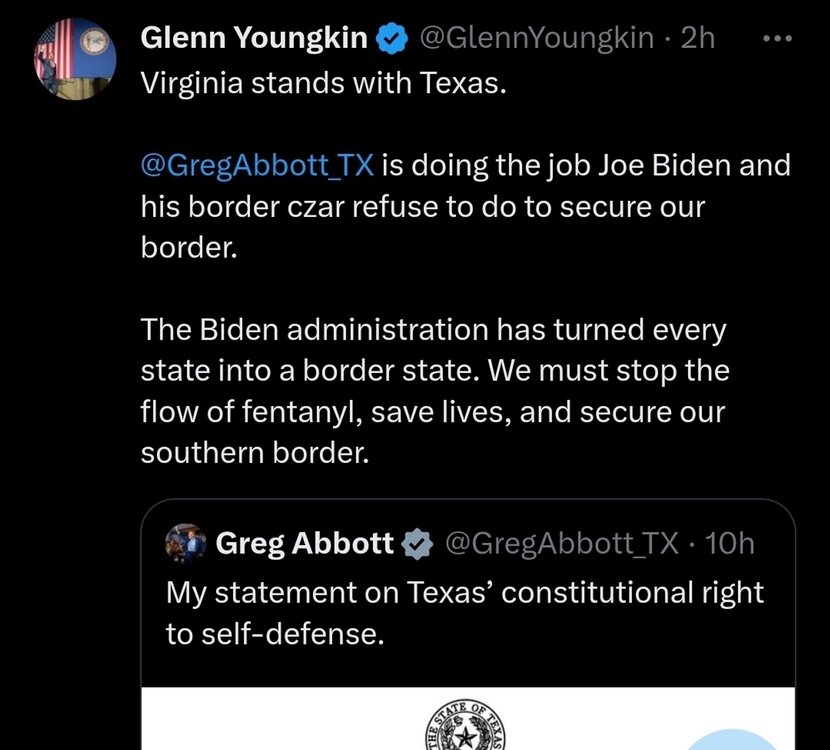Click Greg Abbott's small avatar in quoted tweet

(187, 543)
